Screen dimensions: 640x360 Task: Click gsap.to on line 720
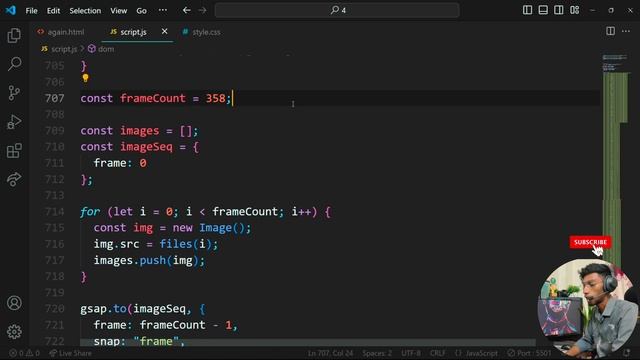(x=103, y=309)
